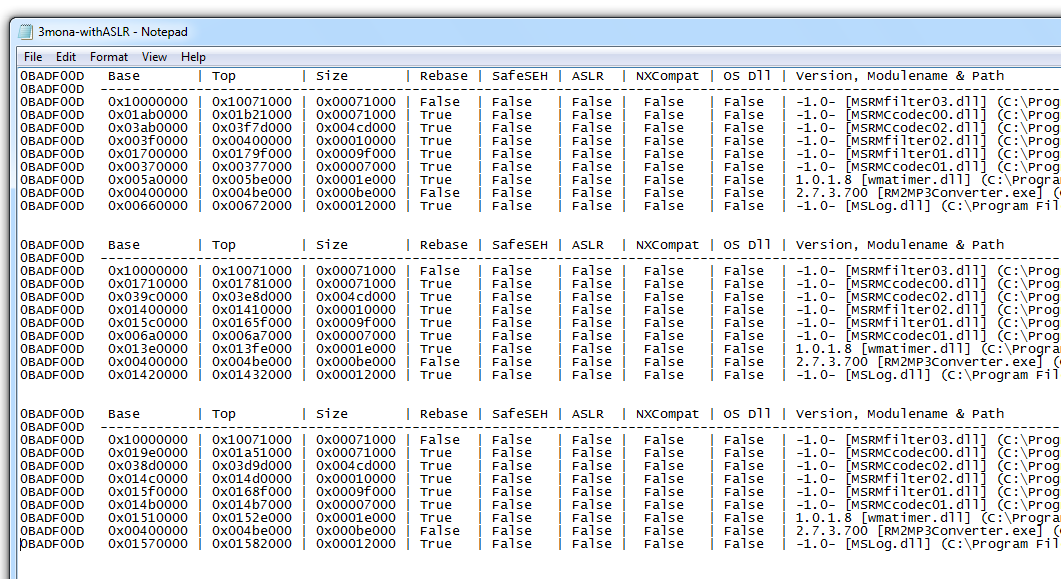Click size value 0x004cd000 in first table
This screenshot has width=1061, height=579.
(356, 128)
